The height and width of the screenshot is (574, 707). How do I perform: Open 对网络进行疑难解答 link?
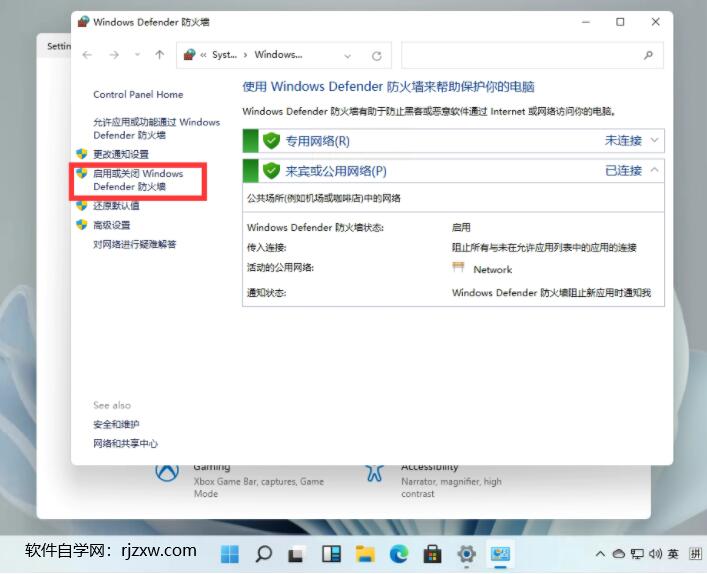[134, 244]
